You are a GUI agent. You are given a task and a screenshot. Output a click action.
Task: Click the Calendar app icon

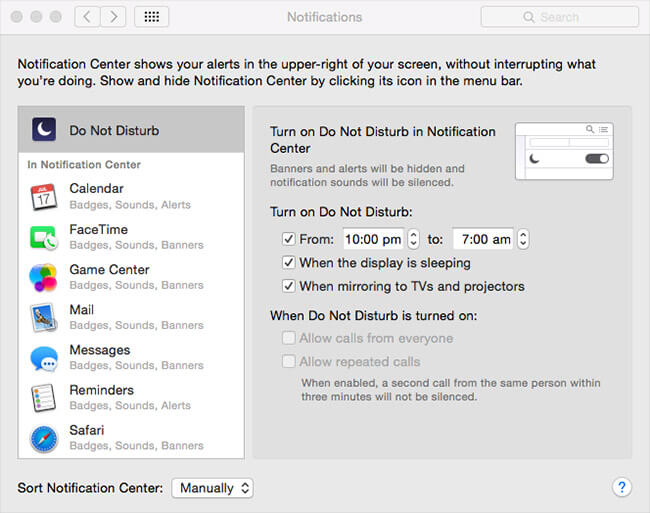[x=44, y=196]
